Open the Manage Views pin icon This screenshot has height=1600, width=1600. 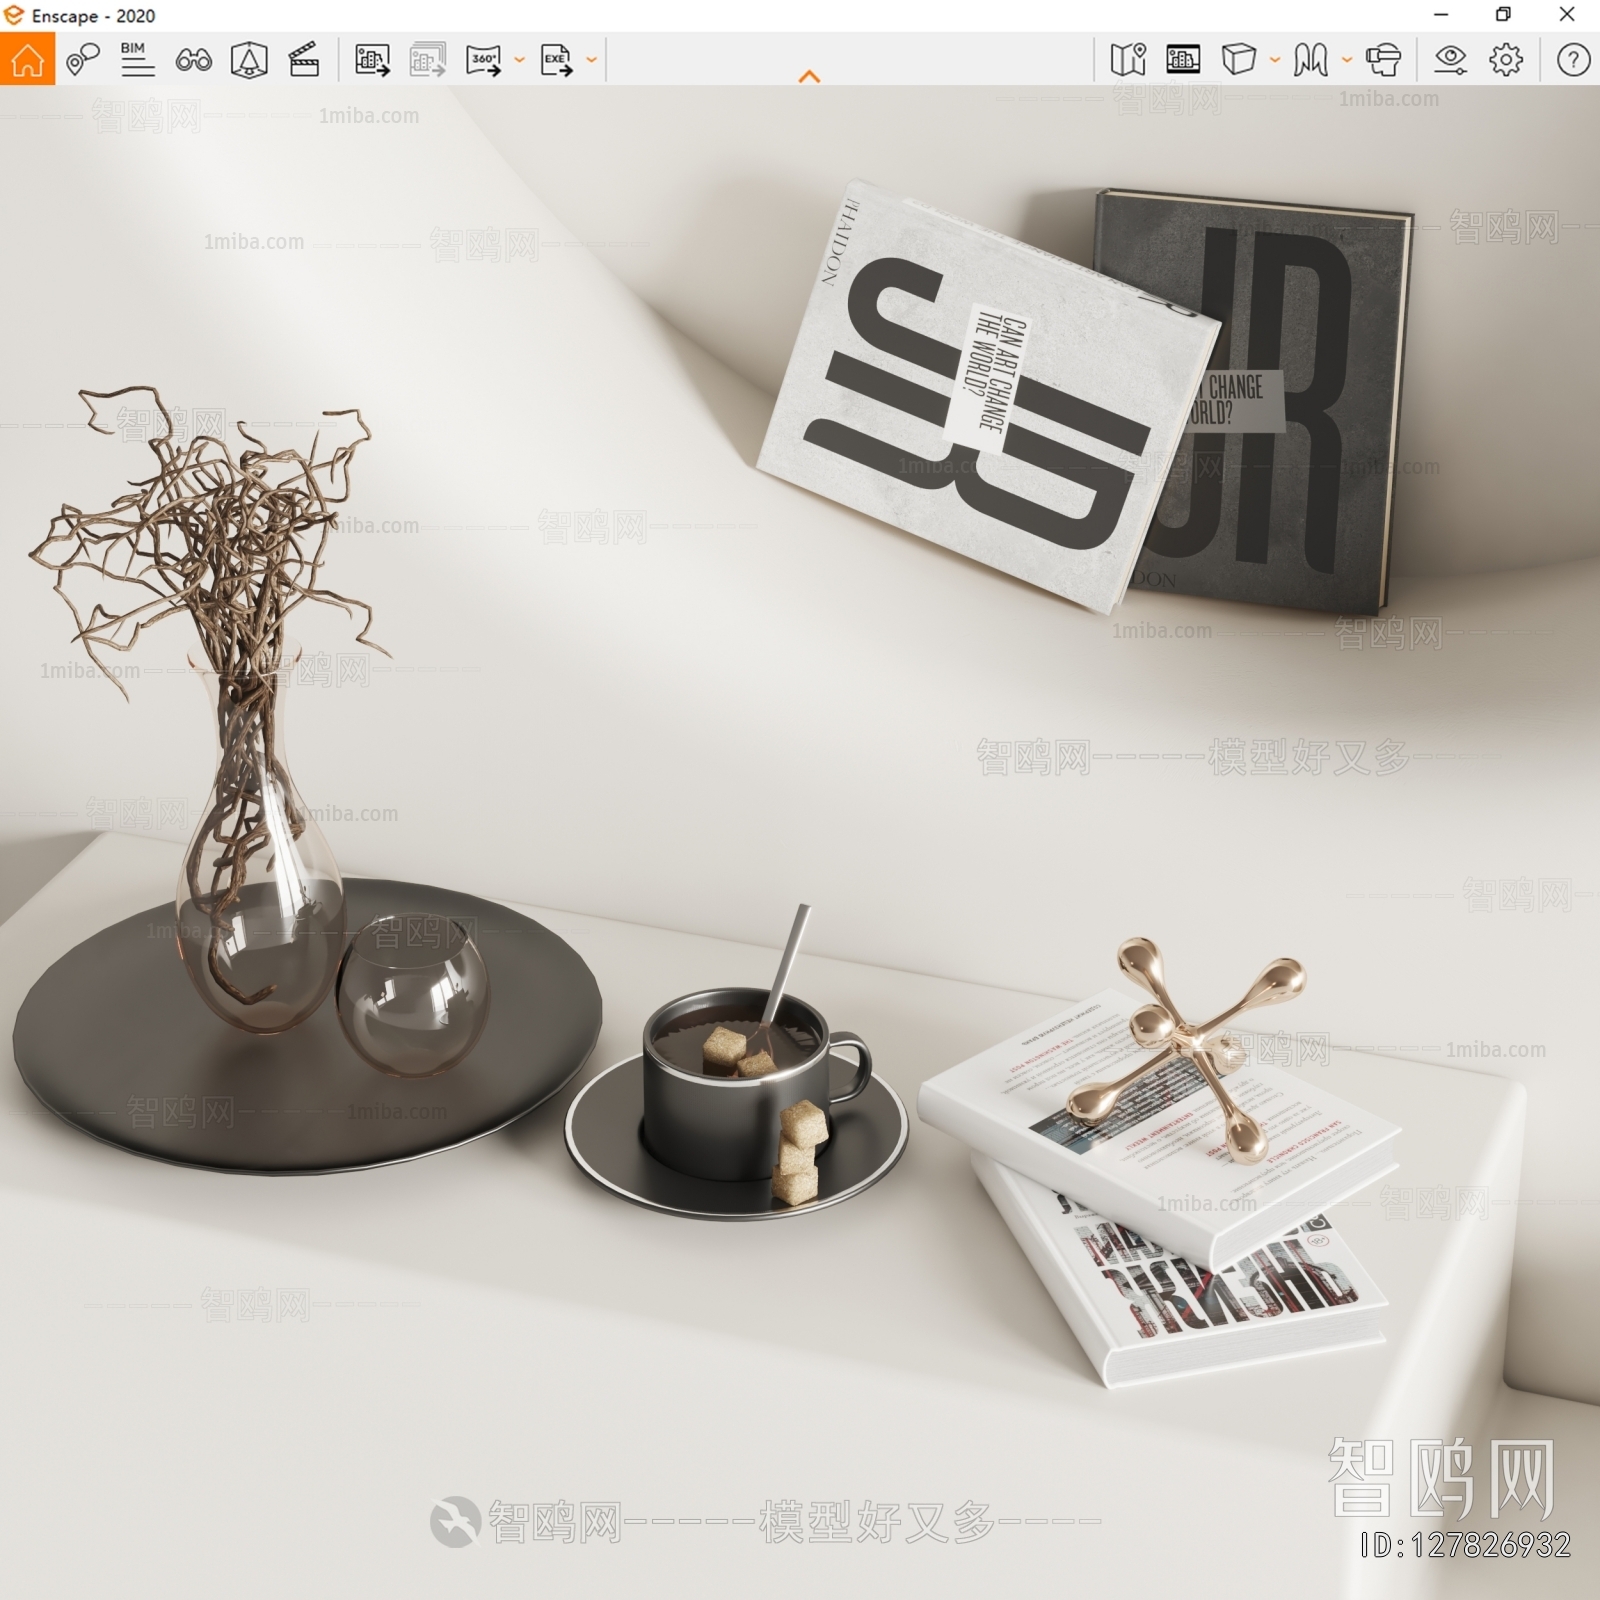(x=83, y=60)
